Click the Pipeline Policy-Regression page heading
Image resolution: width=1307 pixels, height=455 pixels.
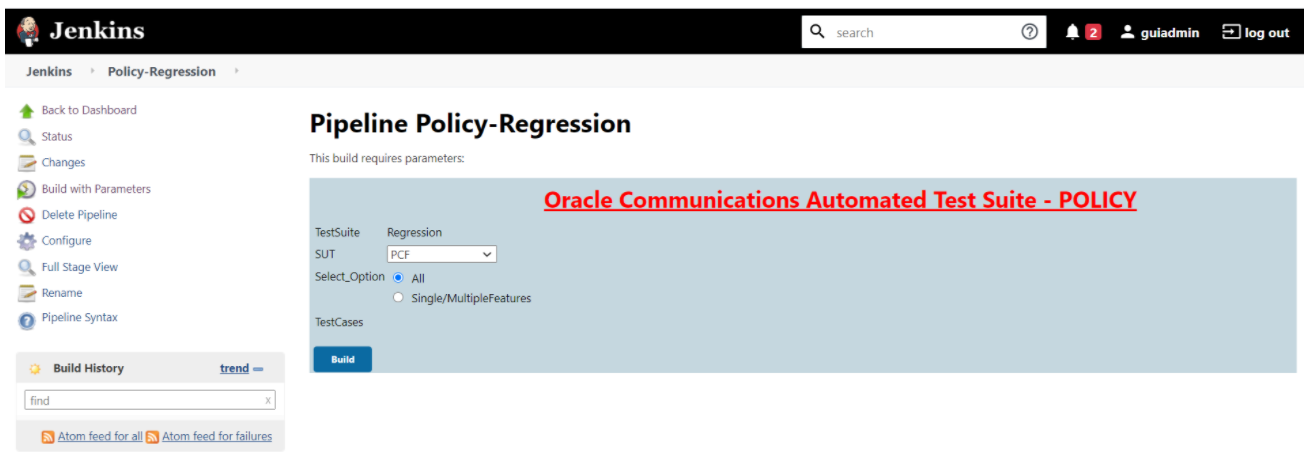470,124
